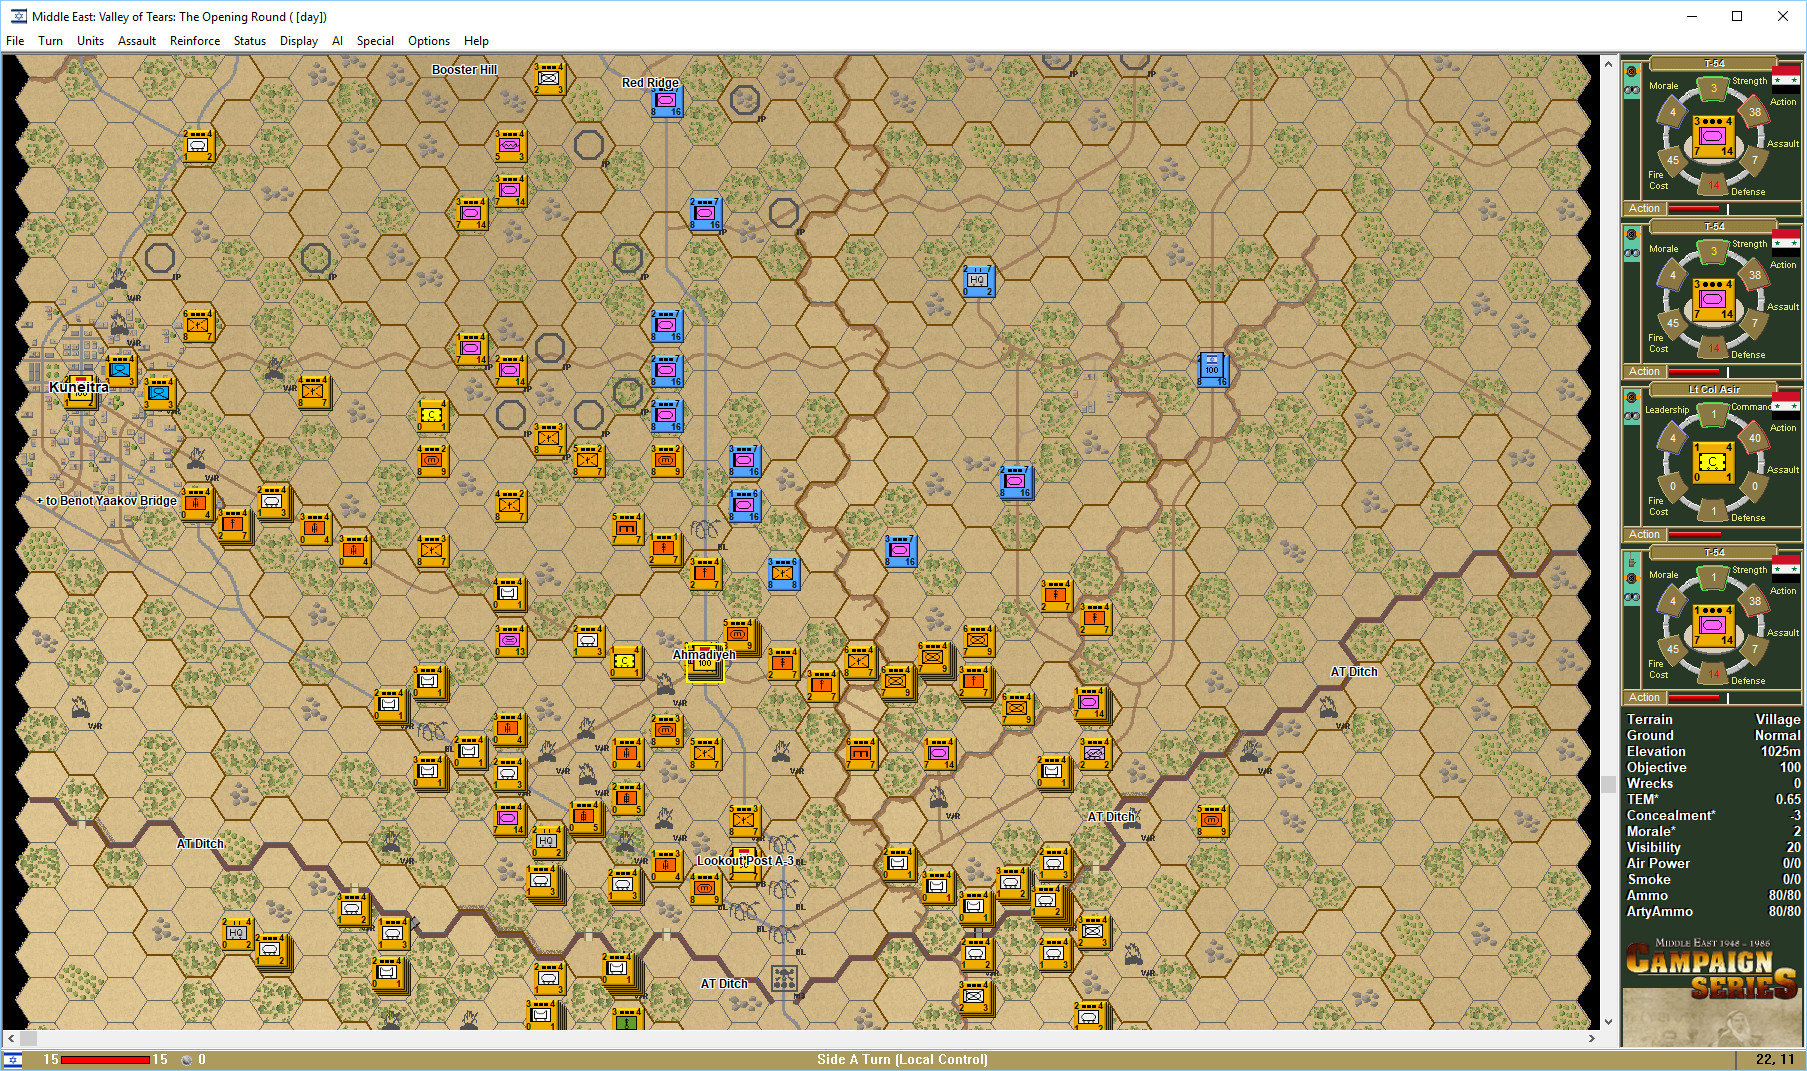This screenshot has width=1807, height=1071.
Task: Select the minefield marker hex near bottom AT Ditch
Action: point(785,977)
